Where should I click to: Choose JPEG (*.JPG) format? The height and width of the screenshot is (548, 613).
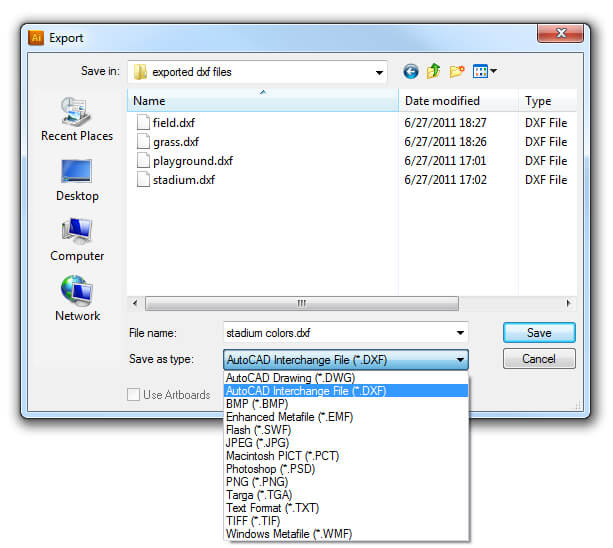(346, 443)
